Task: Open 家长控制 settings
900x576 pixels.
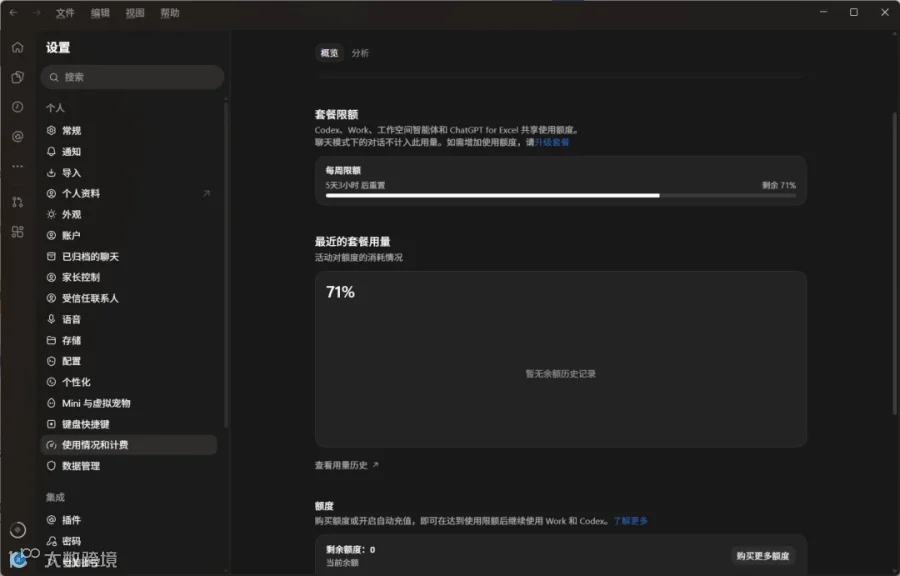Action: [x=129, y=277]
